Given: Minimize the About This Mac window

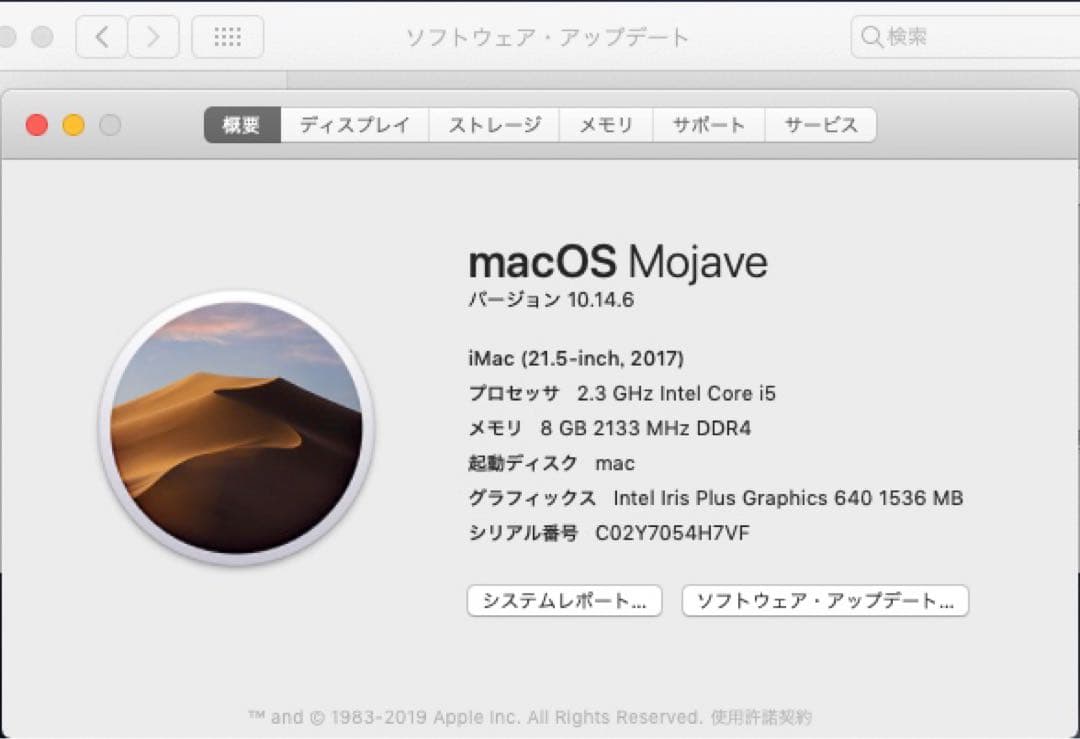Looking at the screenshot, I should tap(74, 125).
